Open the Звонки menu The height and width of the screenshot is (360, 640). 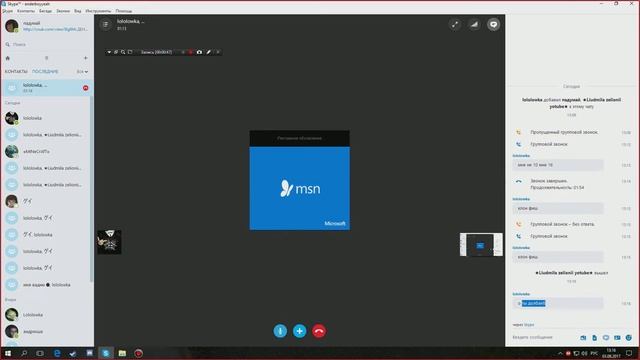pos(63,11)
